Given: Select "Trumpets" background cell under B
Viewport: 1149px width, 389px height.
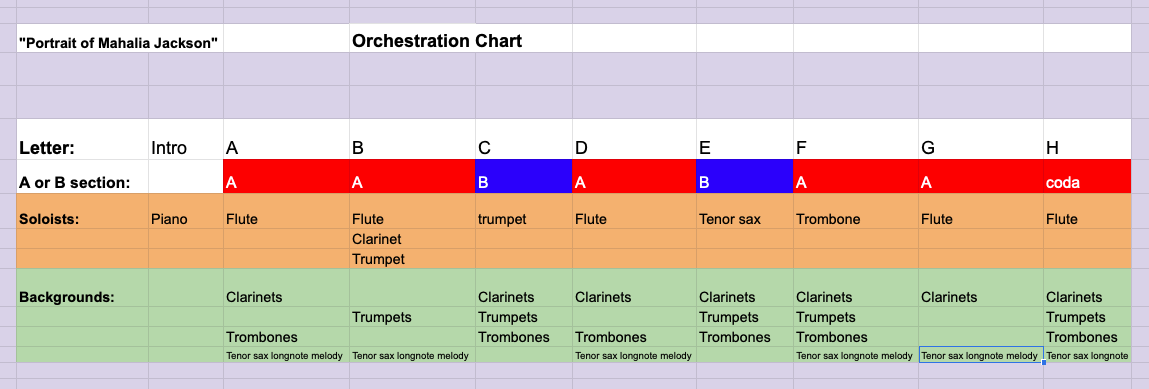Looking at the screenshot, I should [x=413, y=317].
